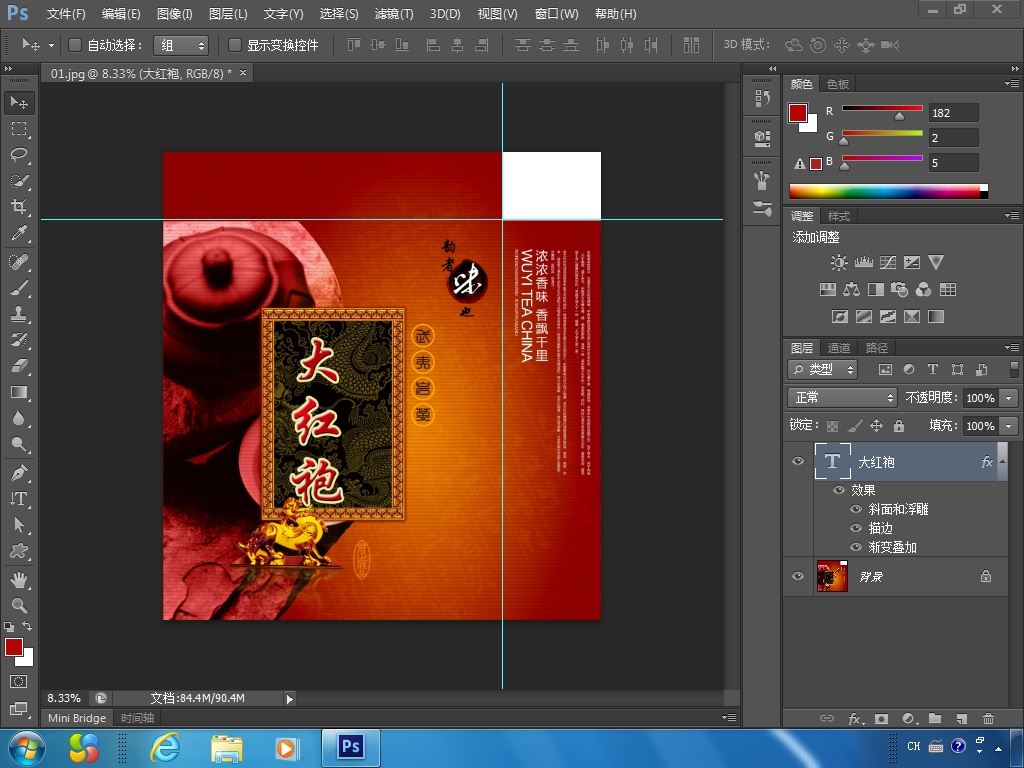1024x768 pixels.
Task: Open the Layers panel flyout menu
Action: pyautogui.click(x=1012, y=347)
